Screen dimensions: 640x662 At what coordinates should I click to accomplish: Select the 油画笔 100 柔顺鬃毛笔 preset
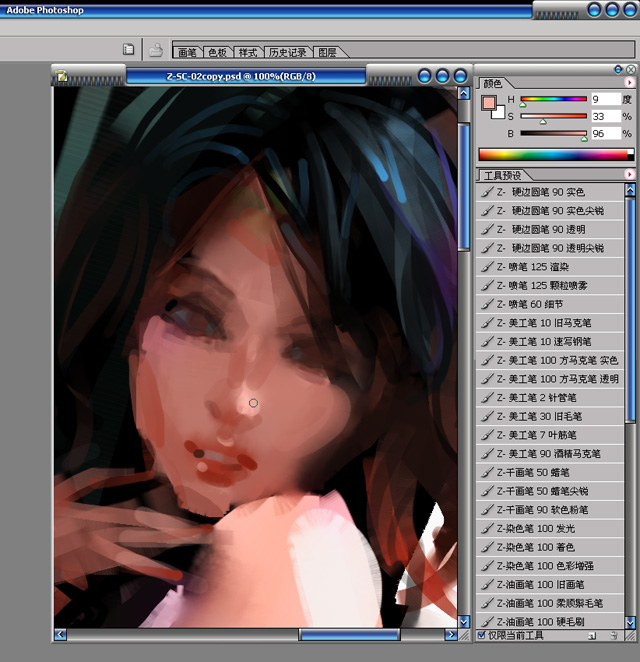pos(550,603)
